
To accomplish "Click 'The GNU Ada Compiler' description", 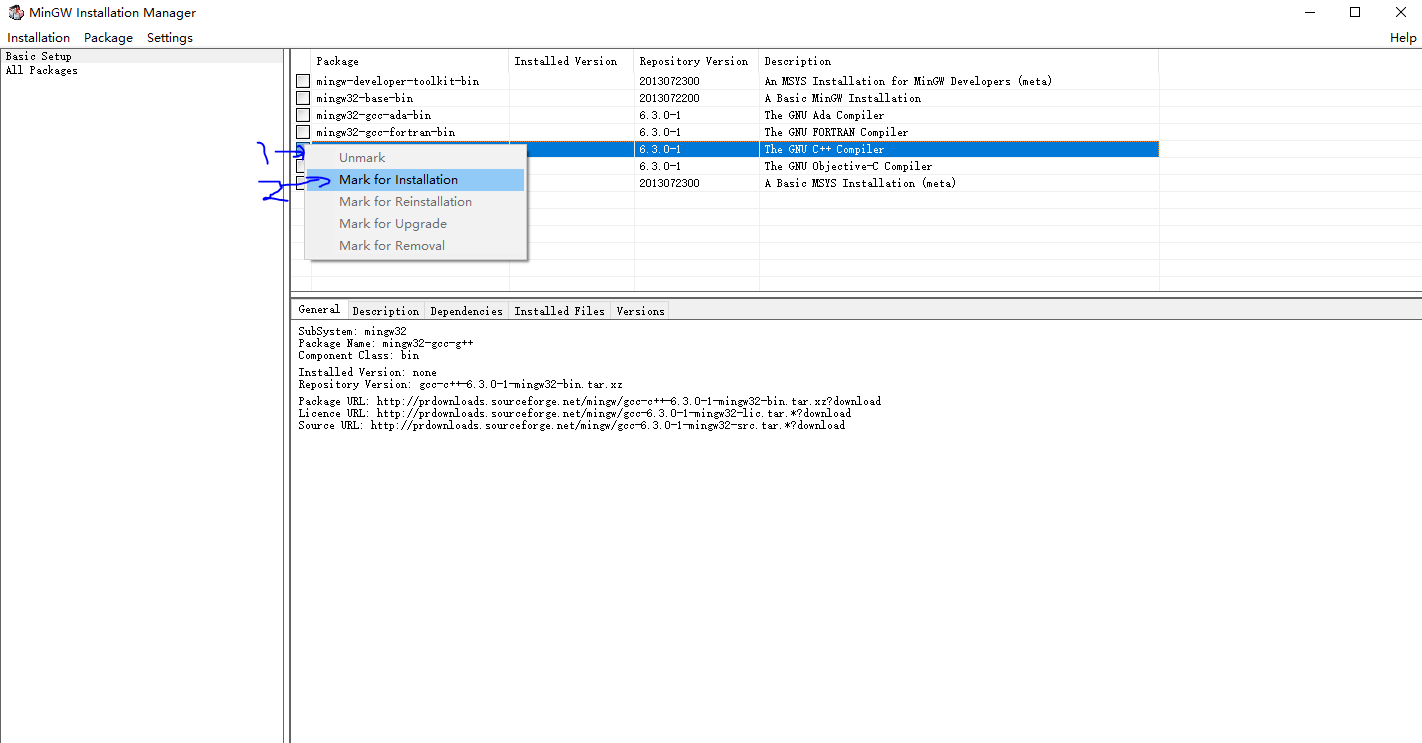I will (x=824, y=115).
